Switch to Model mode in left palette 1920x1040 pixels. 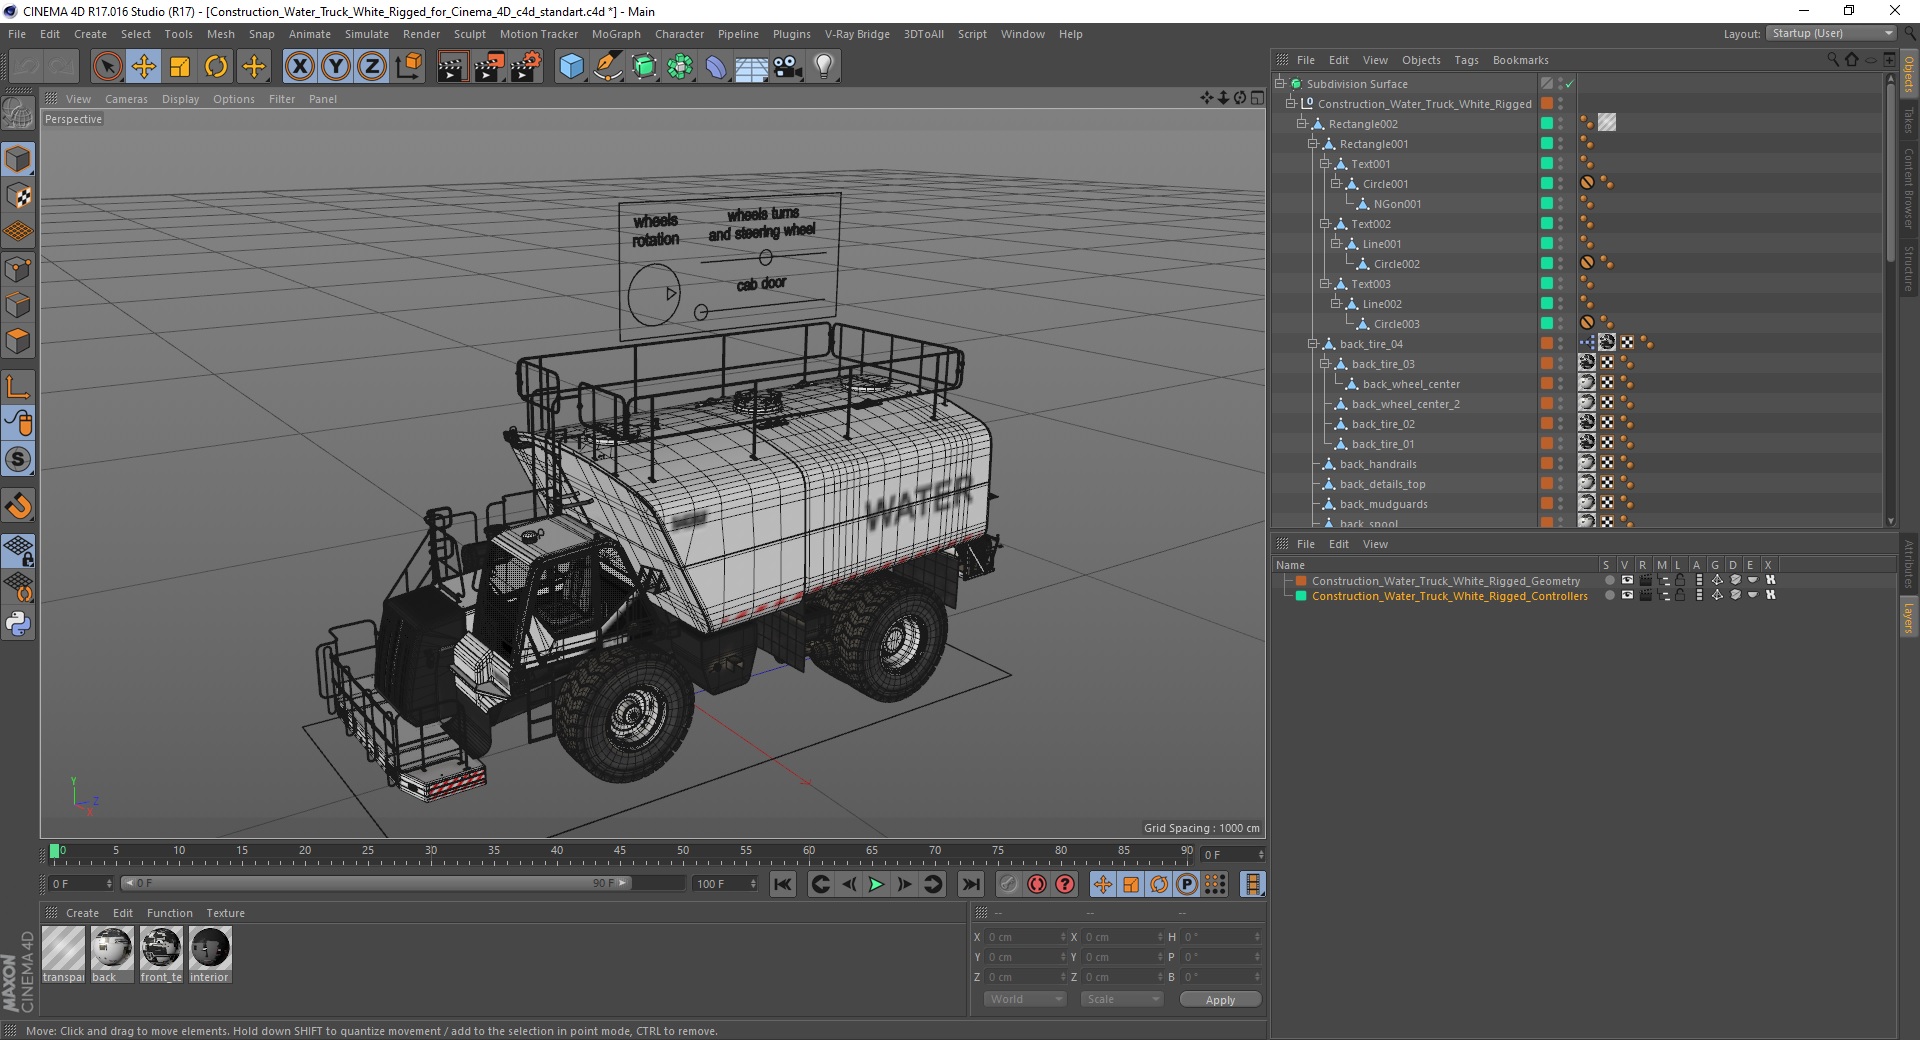coord(18,159)
